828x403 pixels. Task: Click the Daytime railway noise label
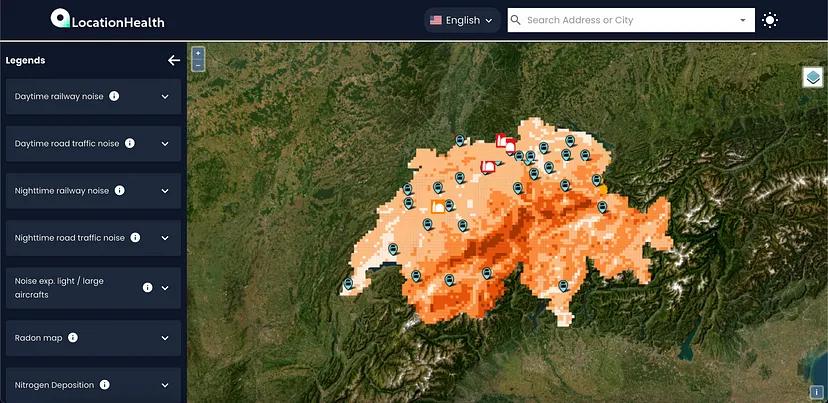[59, 97]
